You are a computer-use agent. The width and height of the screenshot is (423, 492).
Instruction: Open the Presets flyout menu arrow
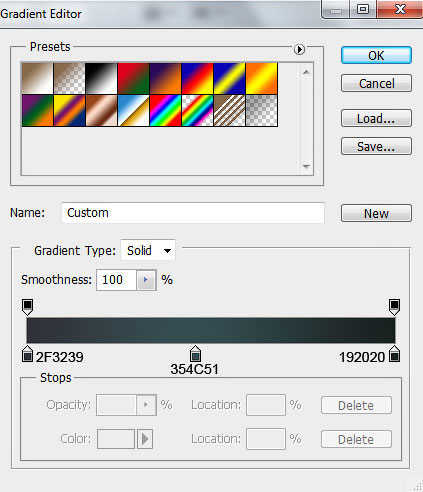(x=299, y=49)
